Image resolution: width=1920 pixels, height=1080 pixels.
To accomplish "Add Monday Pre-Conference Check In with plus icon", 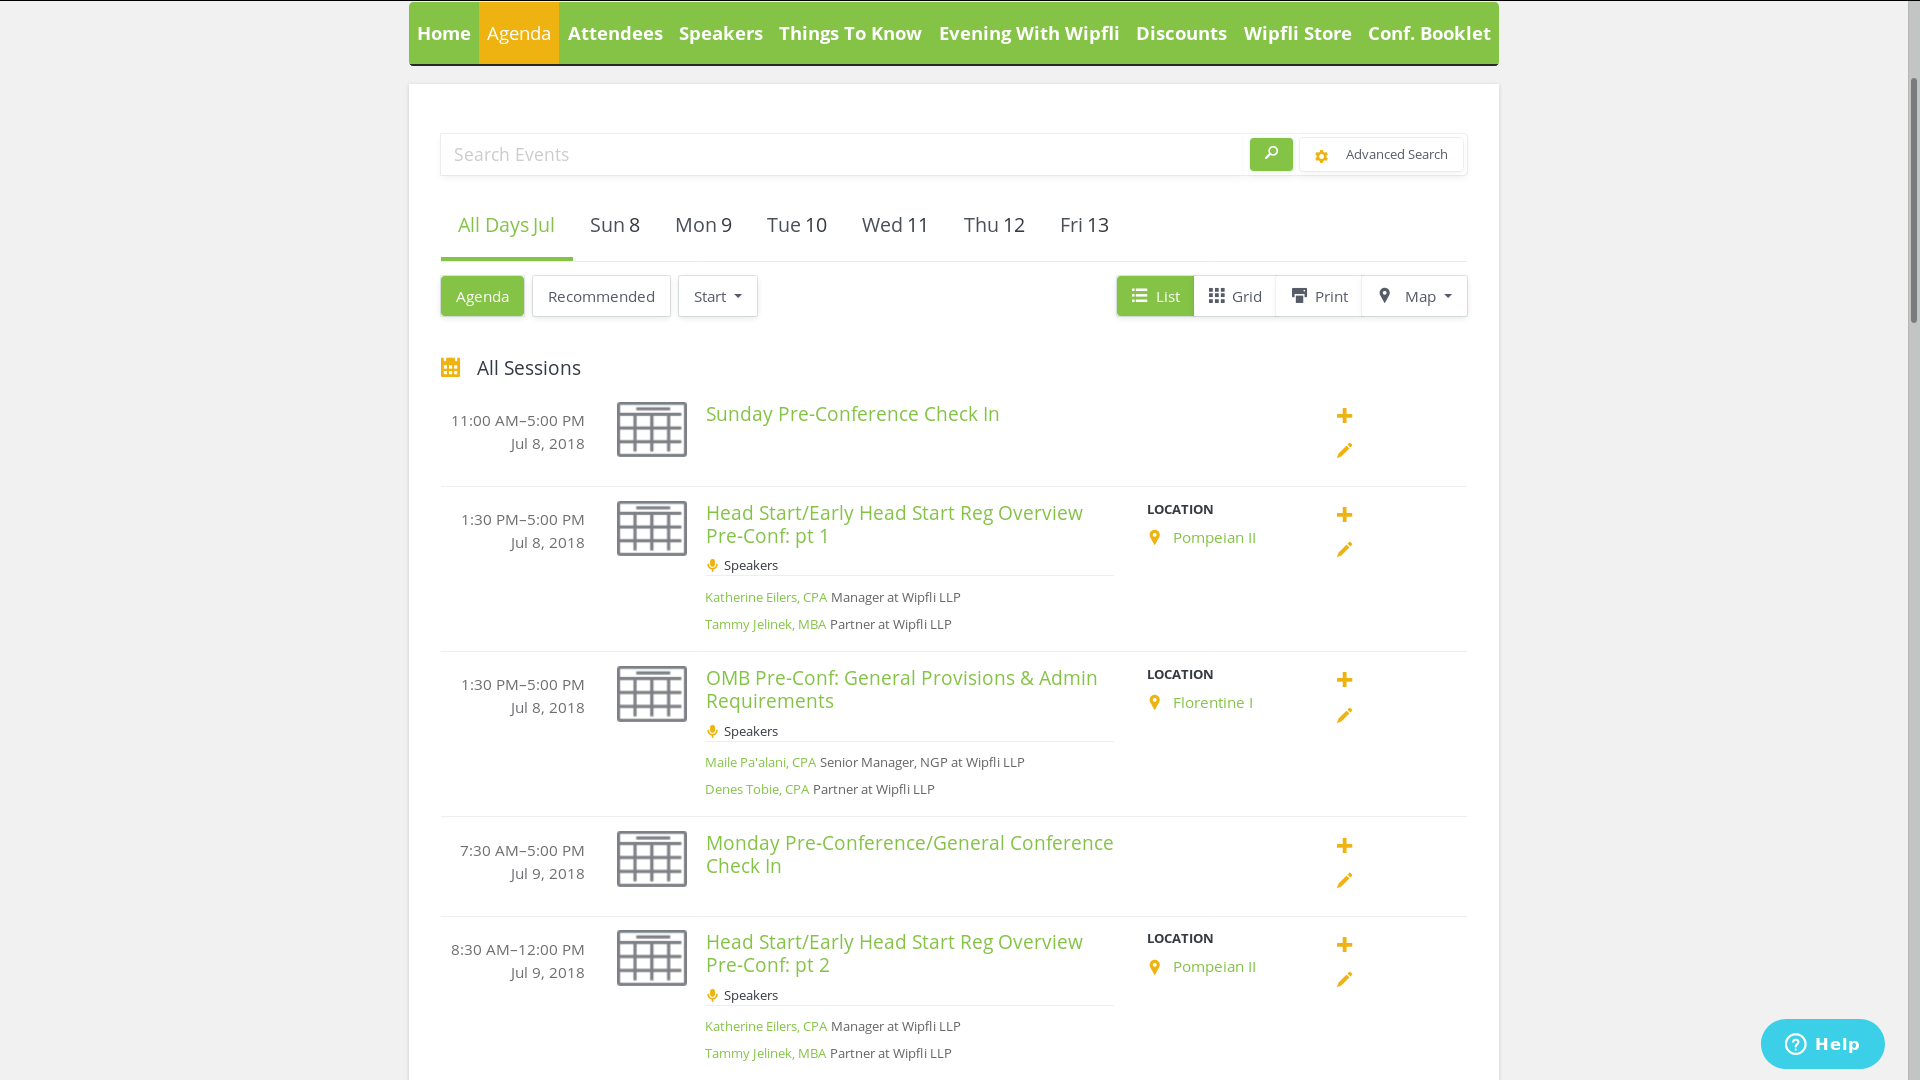I will point(1345,846).
